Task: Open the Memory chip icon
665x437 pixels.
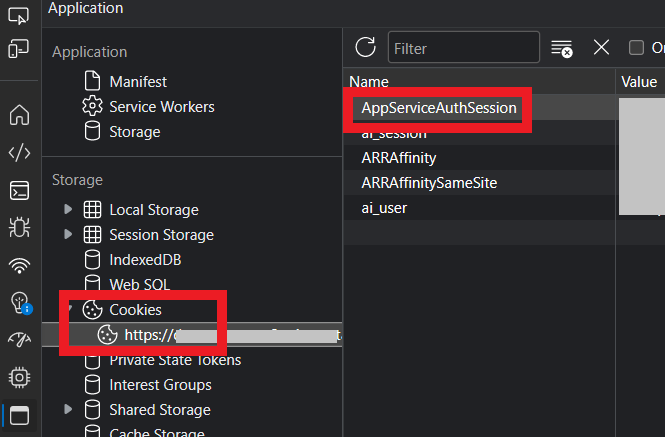Action: pos(19,377)
